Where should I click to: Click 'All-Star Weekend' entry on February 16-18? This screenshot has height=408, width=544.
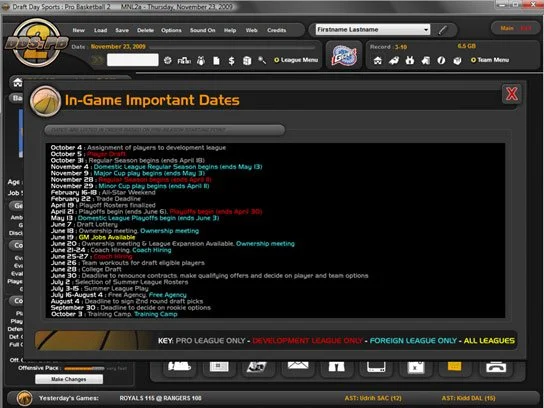point(129,193)
